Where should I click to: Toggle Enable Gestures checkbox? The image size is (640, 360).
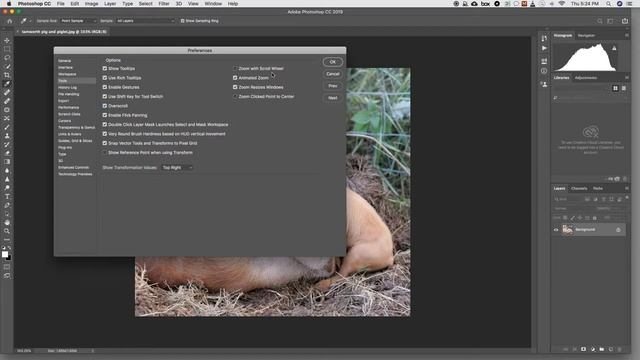click(105, 87)
